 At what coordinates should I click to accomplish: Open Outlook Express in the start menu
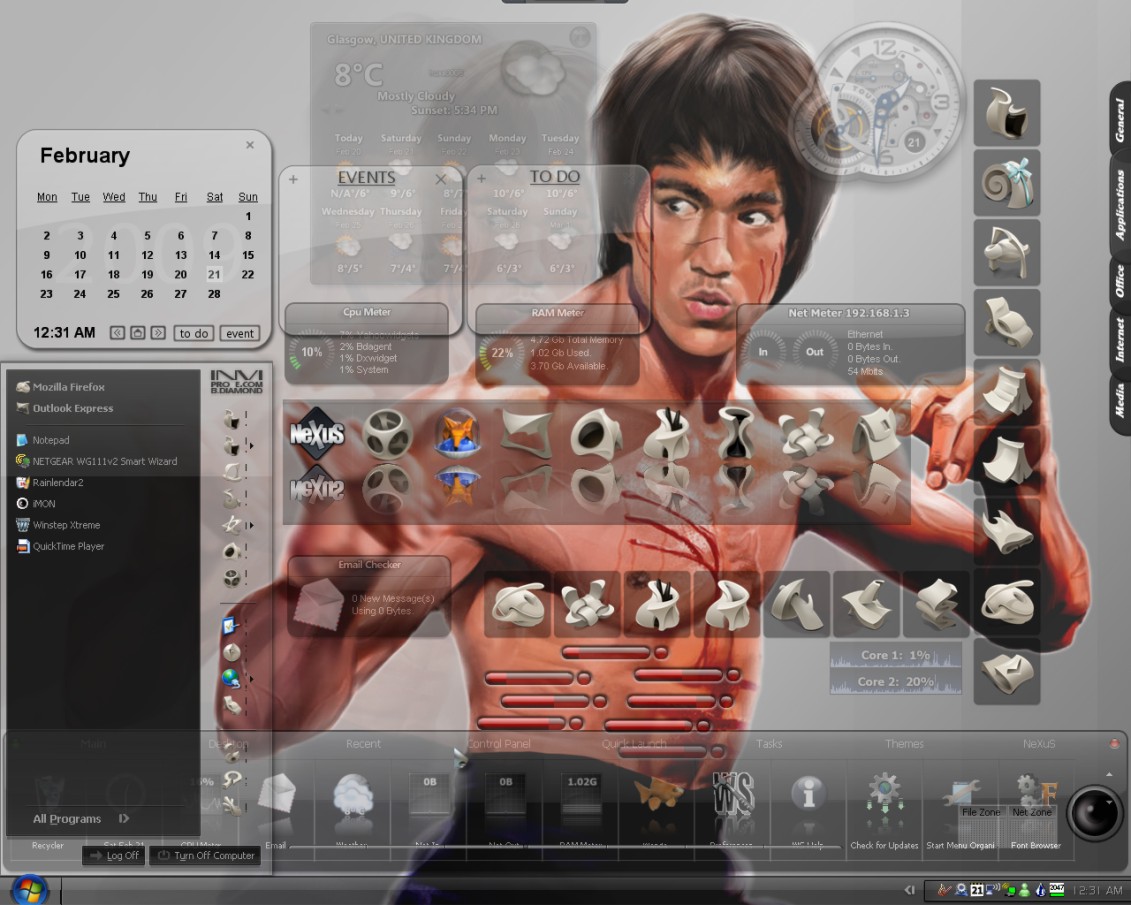[65, 408]
